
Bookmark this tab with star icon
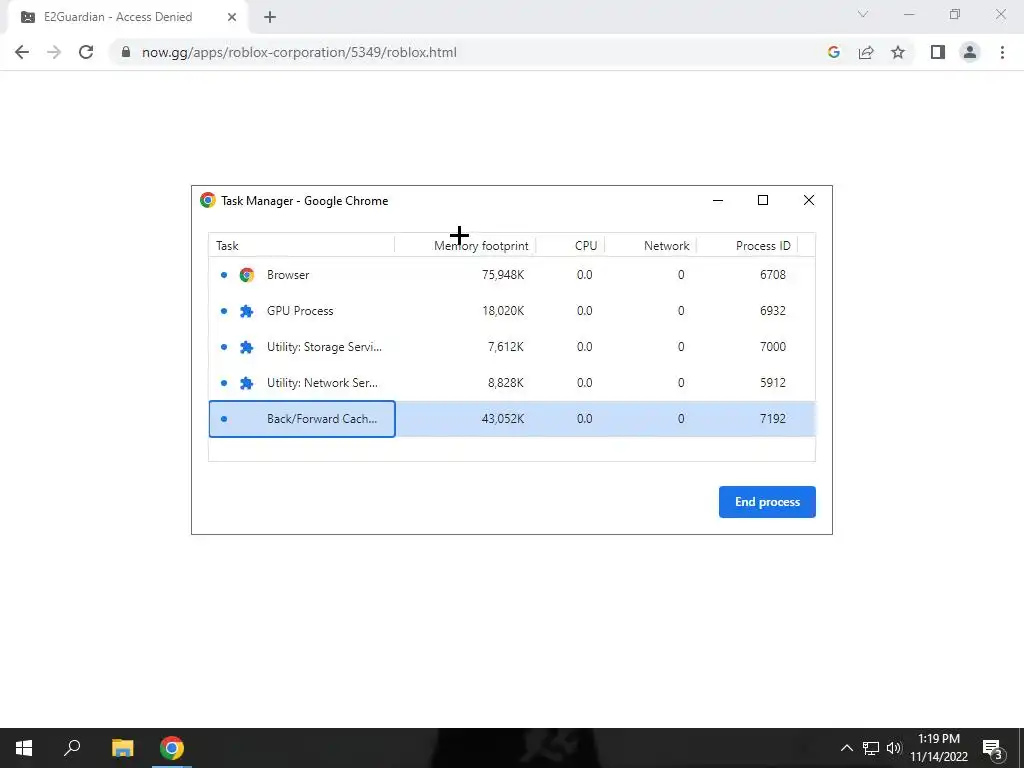[x=898, y=52]
